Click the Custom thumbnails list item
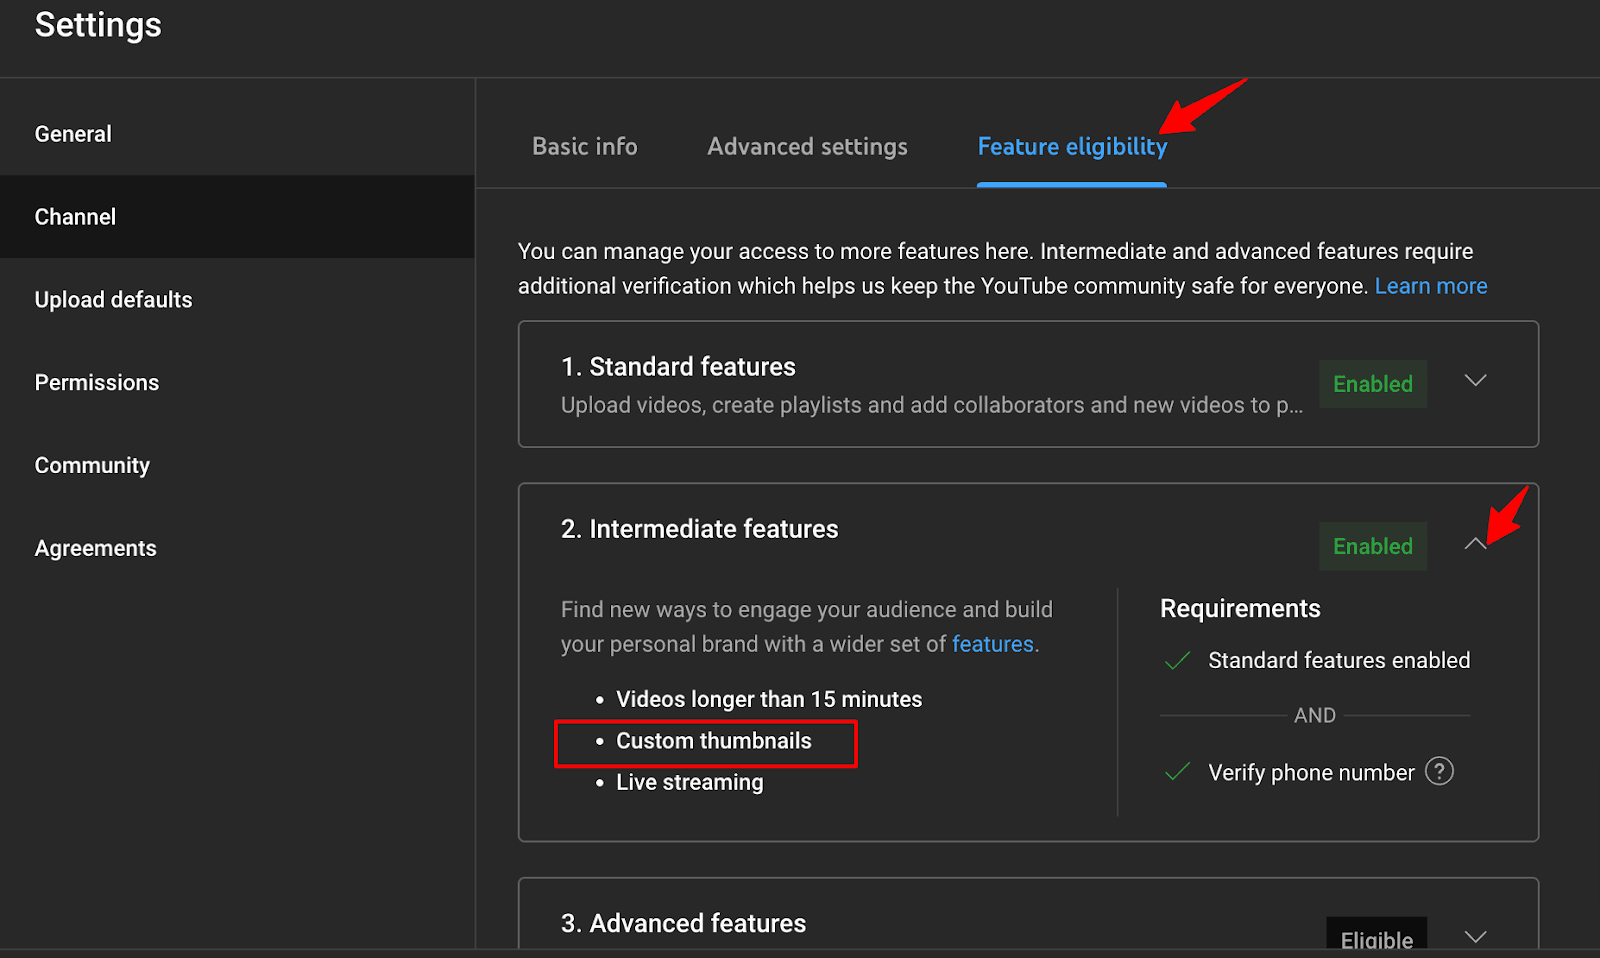Image resolution: width=1600 pixels, height=958 pixels. (x=713, y=741)
